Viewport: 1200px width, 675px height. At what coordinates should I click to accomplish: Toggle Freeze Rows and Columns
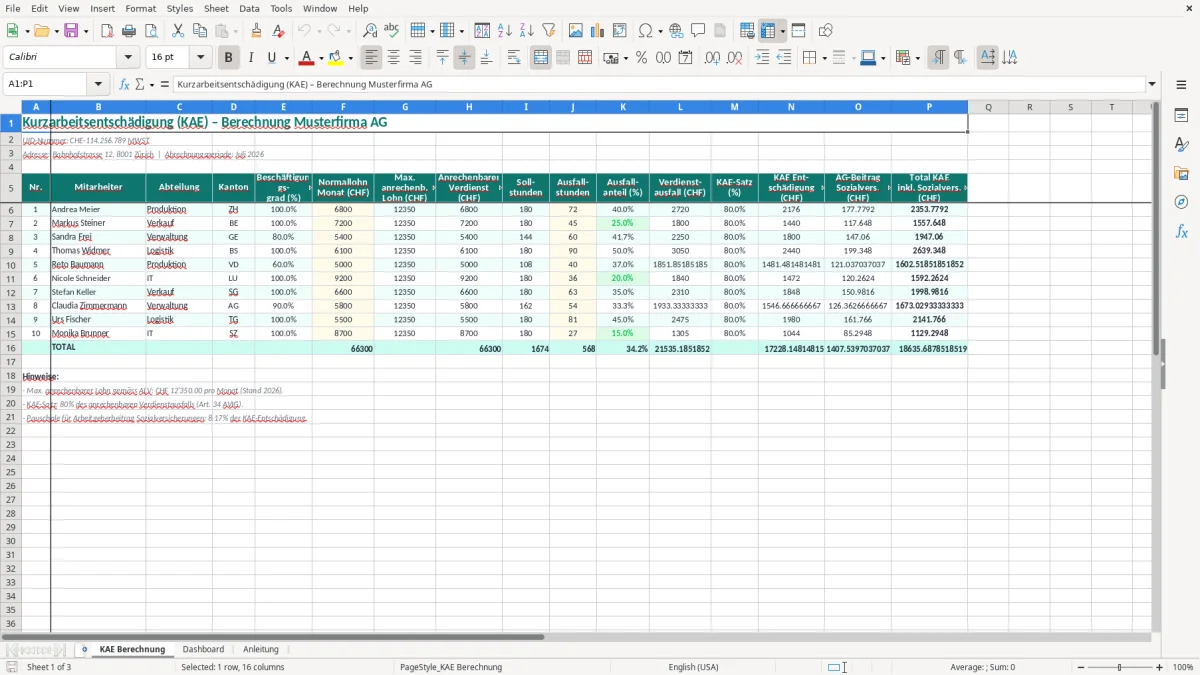click(768, 31)
